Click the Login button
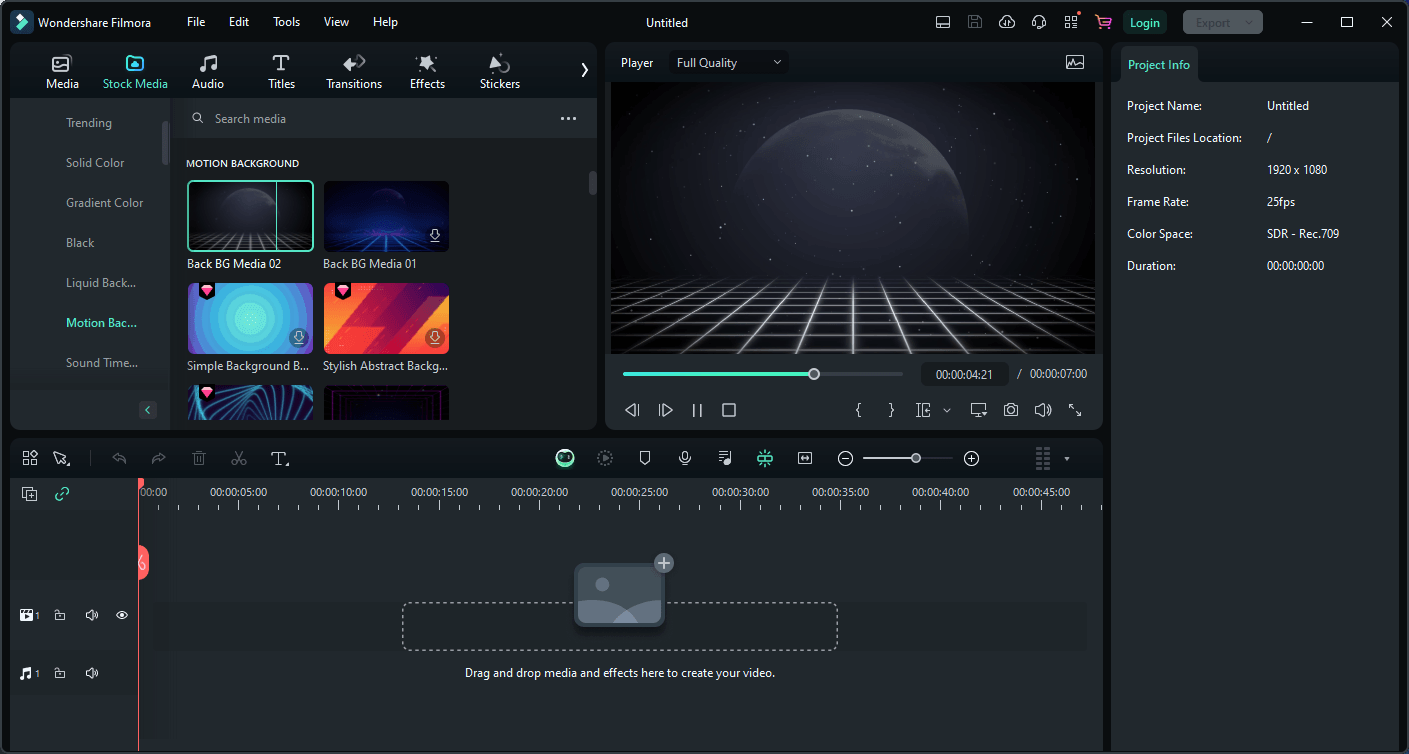 coord(1144,22)
